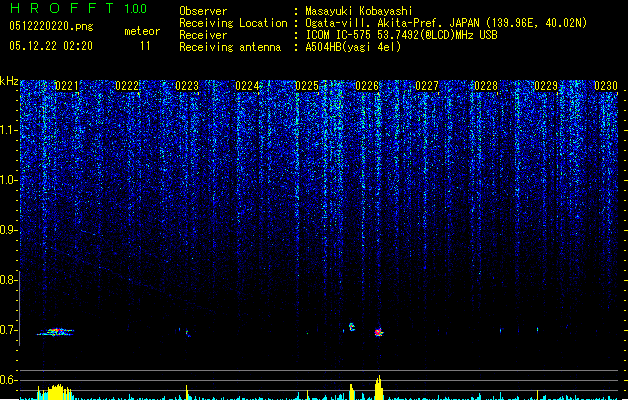The image size is (629, 400).
Task: Click observer name Masayuki Kobayashi
Action: pos(359,11)
